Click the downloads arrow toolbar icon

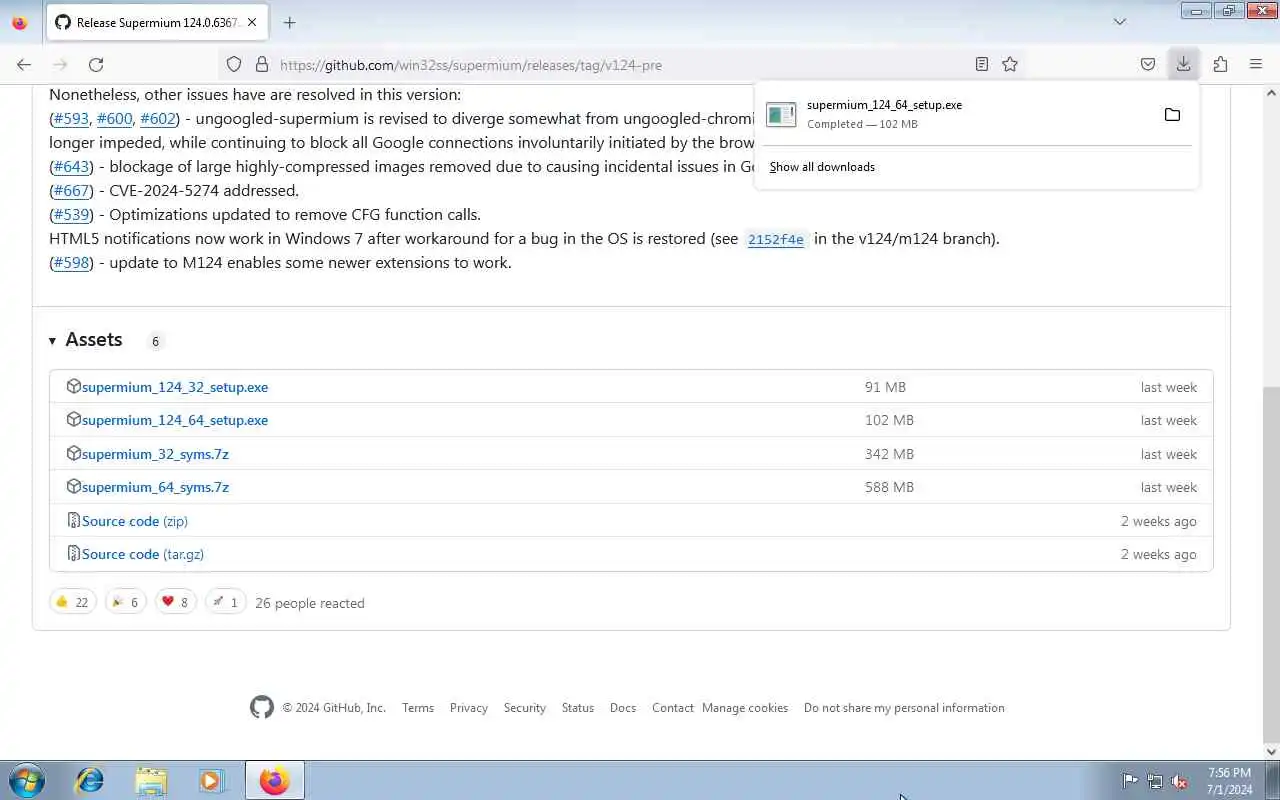(x=1183, y=64)
